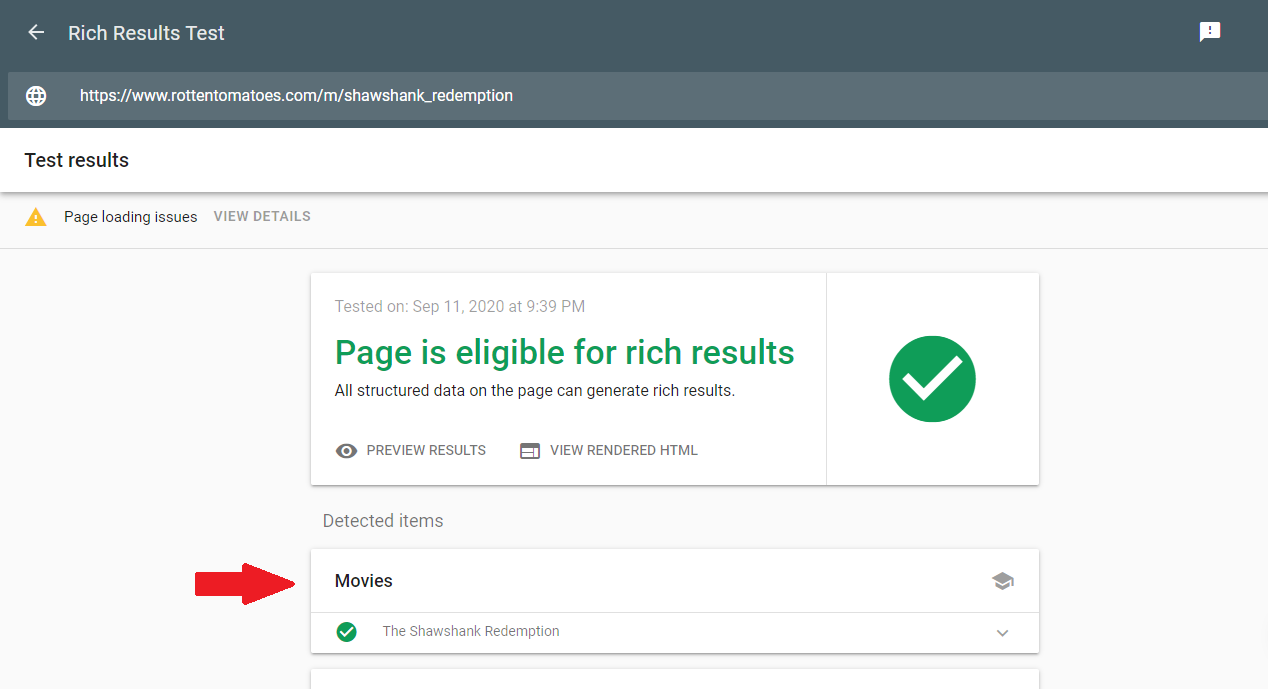This screenshot has height=689, width=1268.
Task: Click Page is eligible for rich results
Action: coord(565,352)
